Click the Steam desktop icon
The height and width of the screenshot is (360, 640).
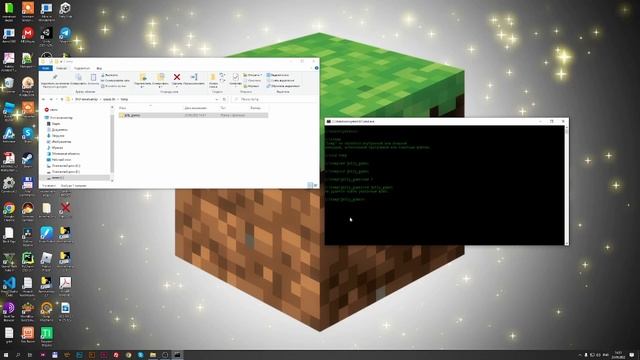point(27,158)
